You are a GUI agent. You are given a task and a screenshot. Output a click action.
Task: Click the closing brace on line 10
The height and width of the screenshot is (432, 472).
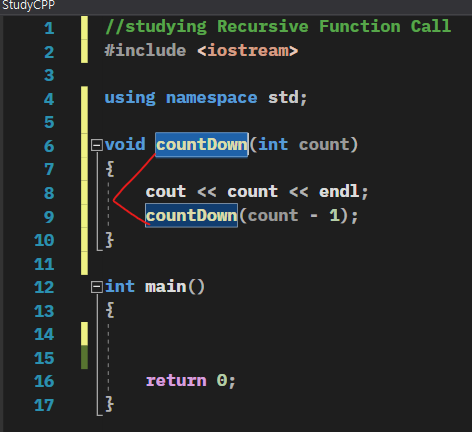point(110,240)
